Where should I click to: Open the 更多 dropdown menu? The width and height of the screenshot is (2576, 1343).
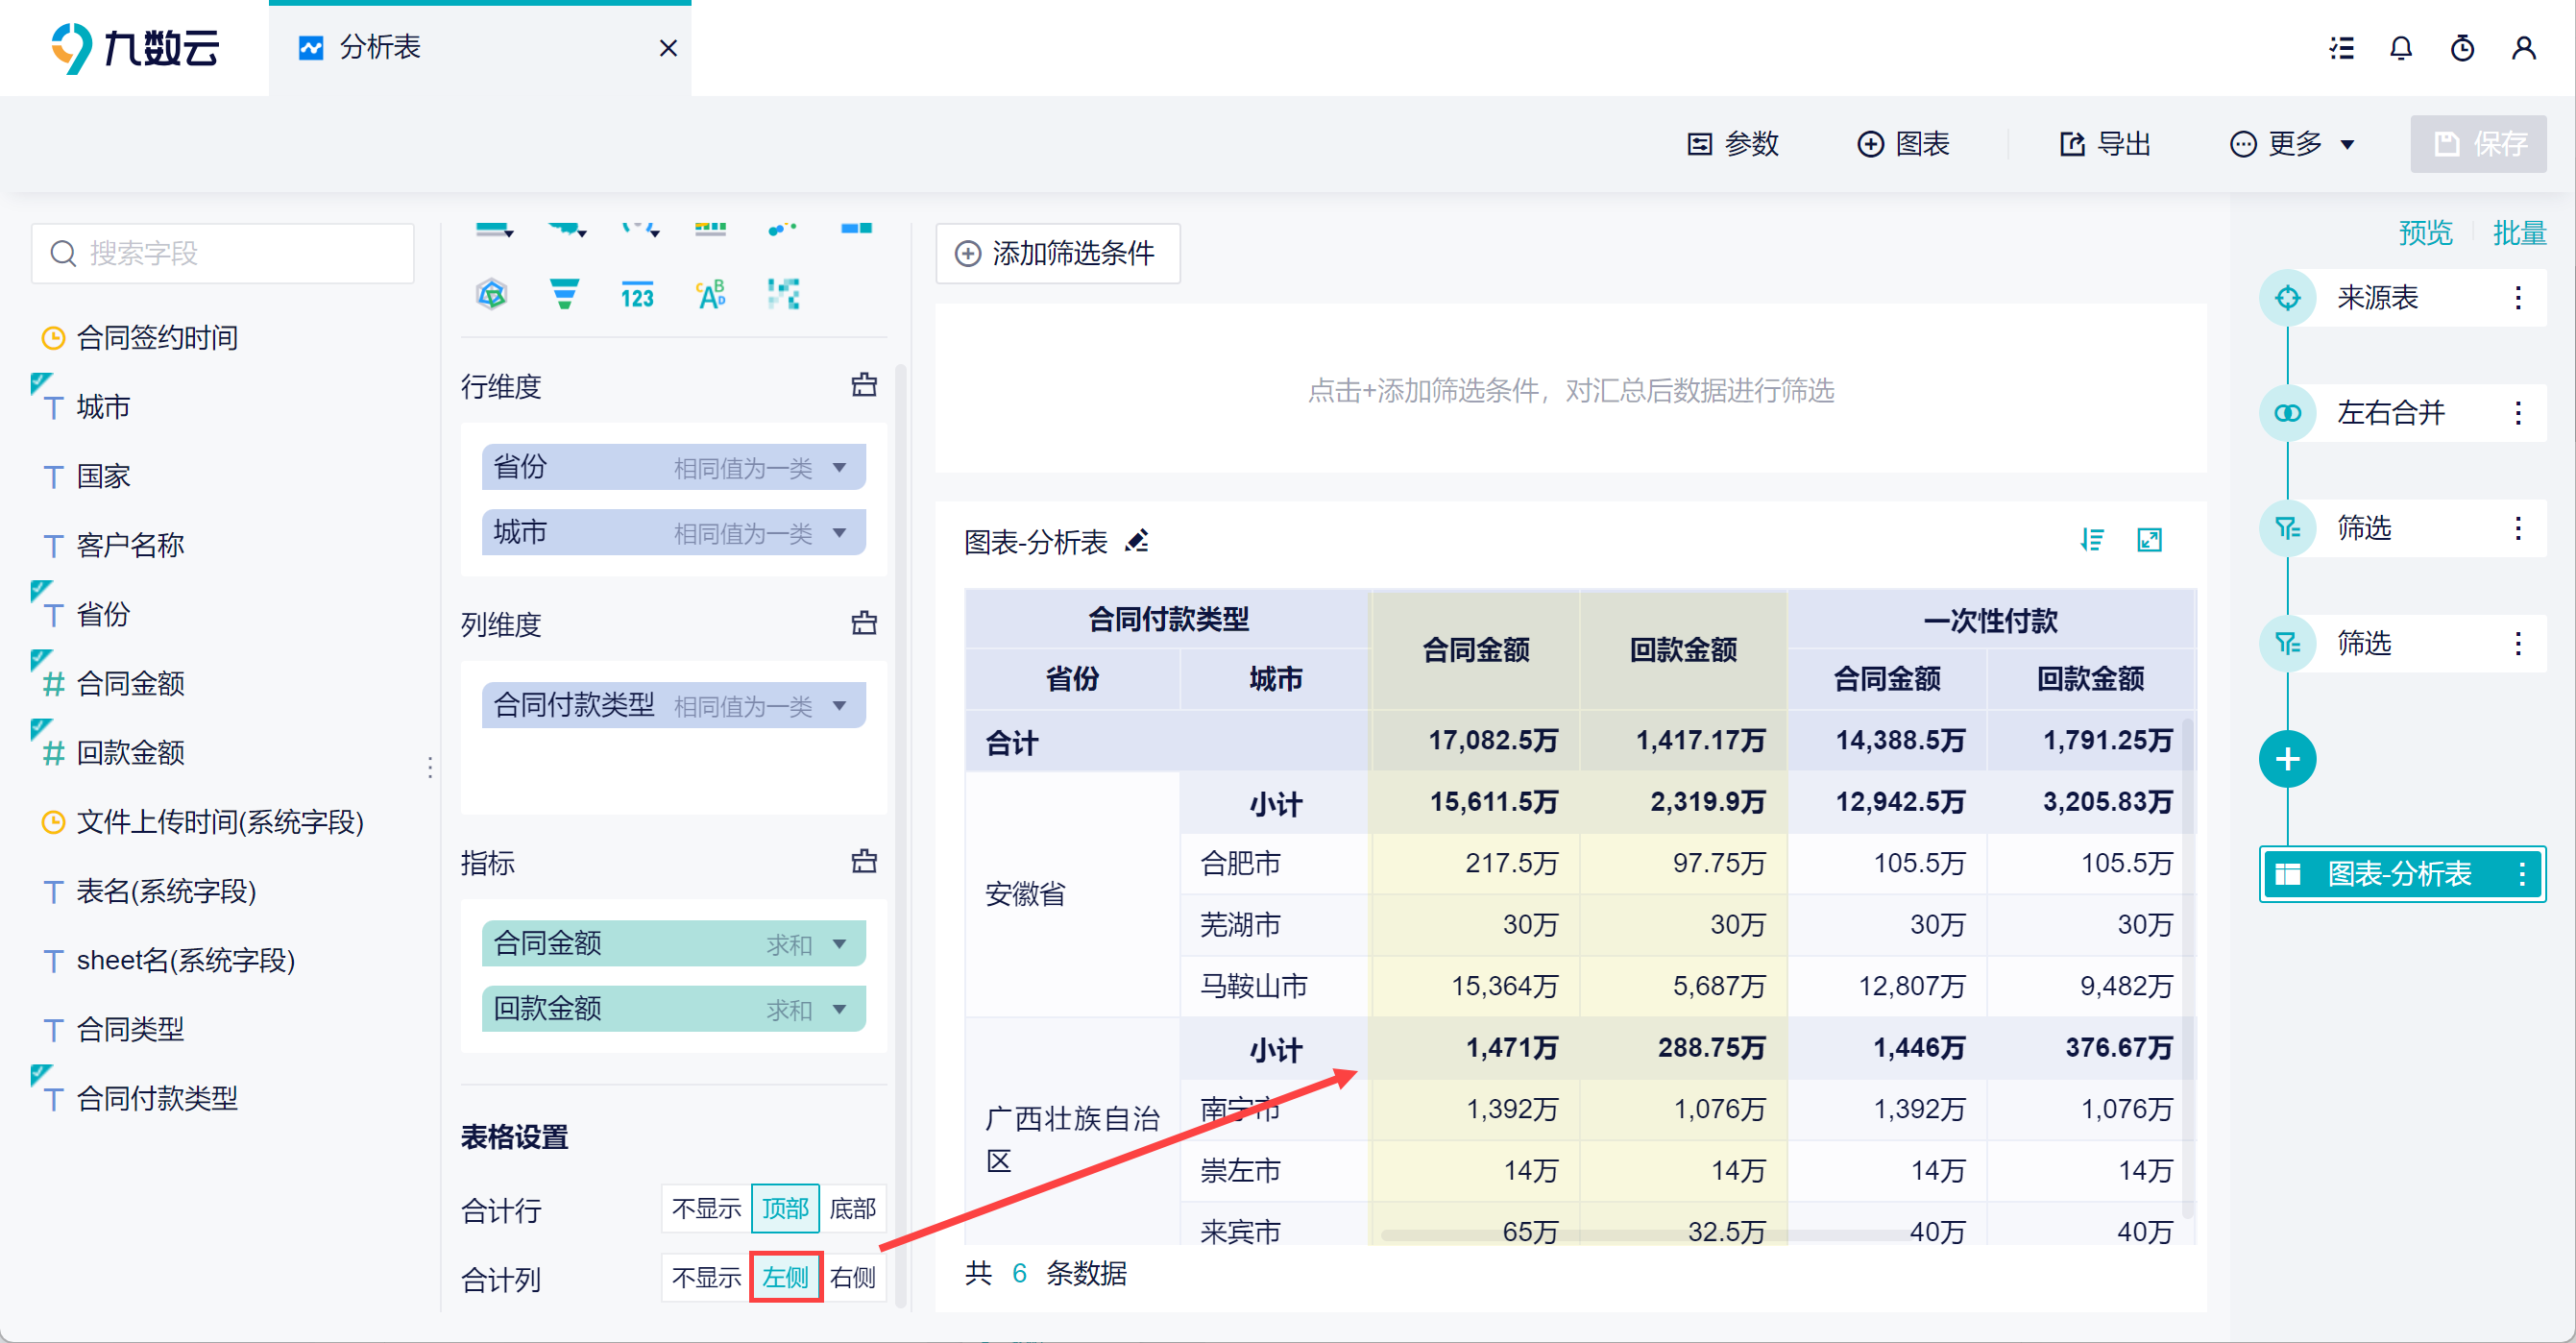(x=2293, y=144)
